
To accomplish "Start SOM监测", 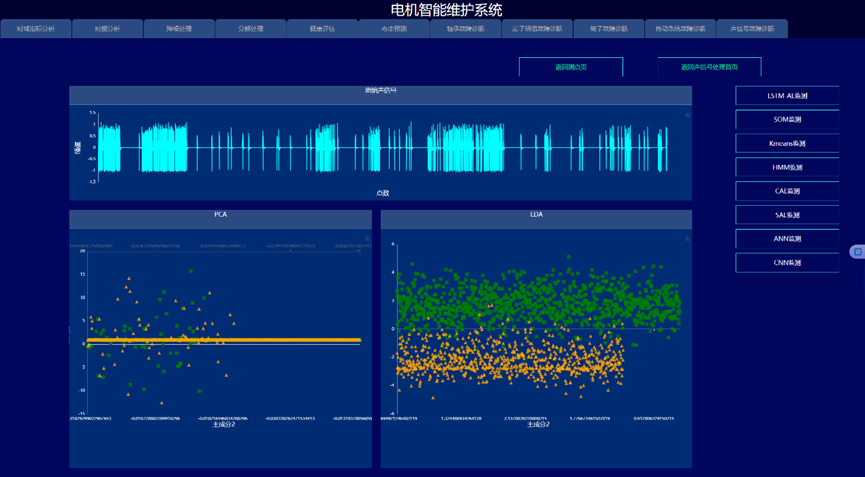I will pyautogui.click(x=787, y=120).
